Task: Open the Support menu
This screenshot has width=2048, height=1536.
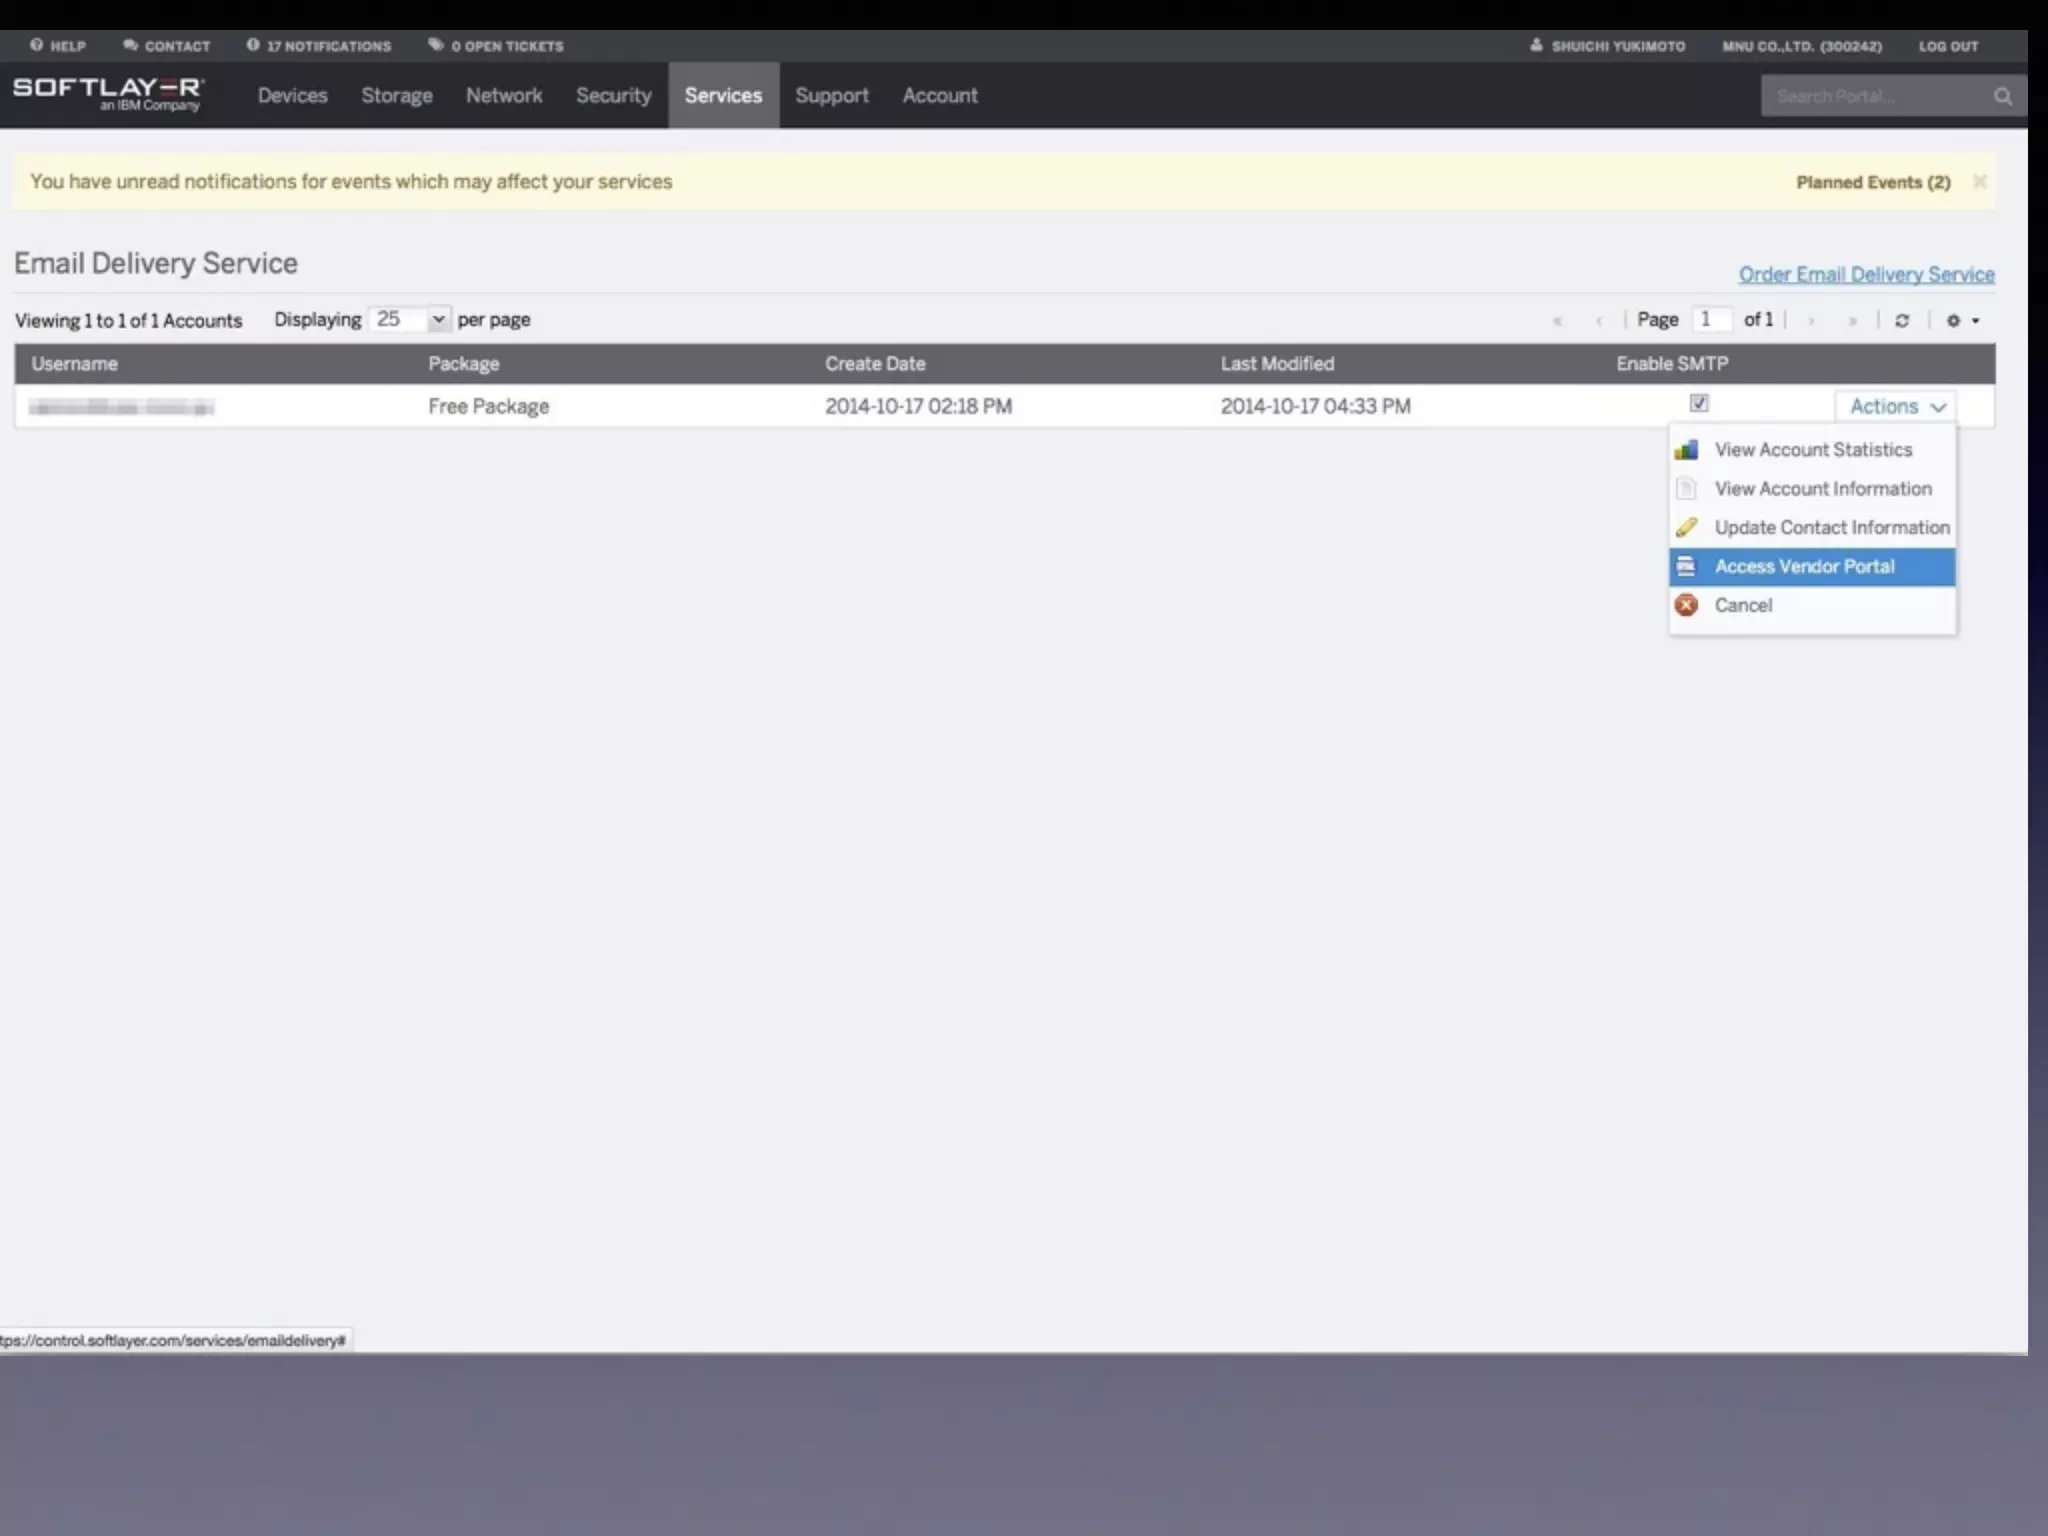Action: click(832, 95)
